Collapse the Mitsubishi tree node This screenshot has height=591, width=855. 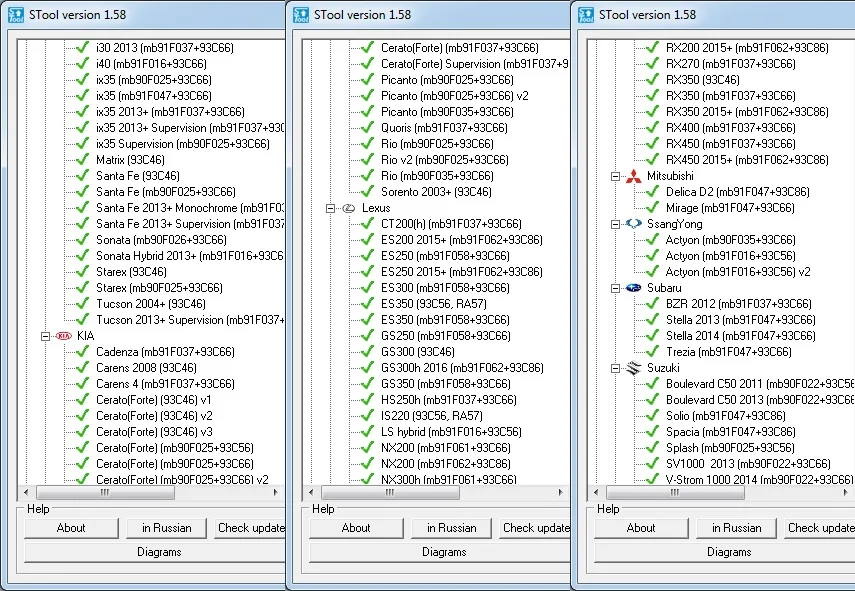pos(615,176)
